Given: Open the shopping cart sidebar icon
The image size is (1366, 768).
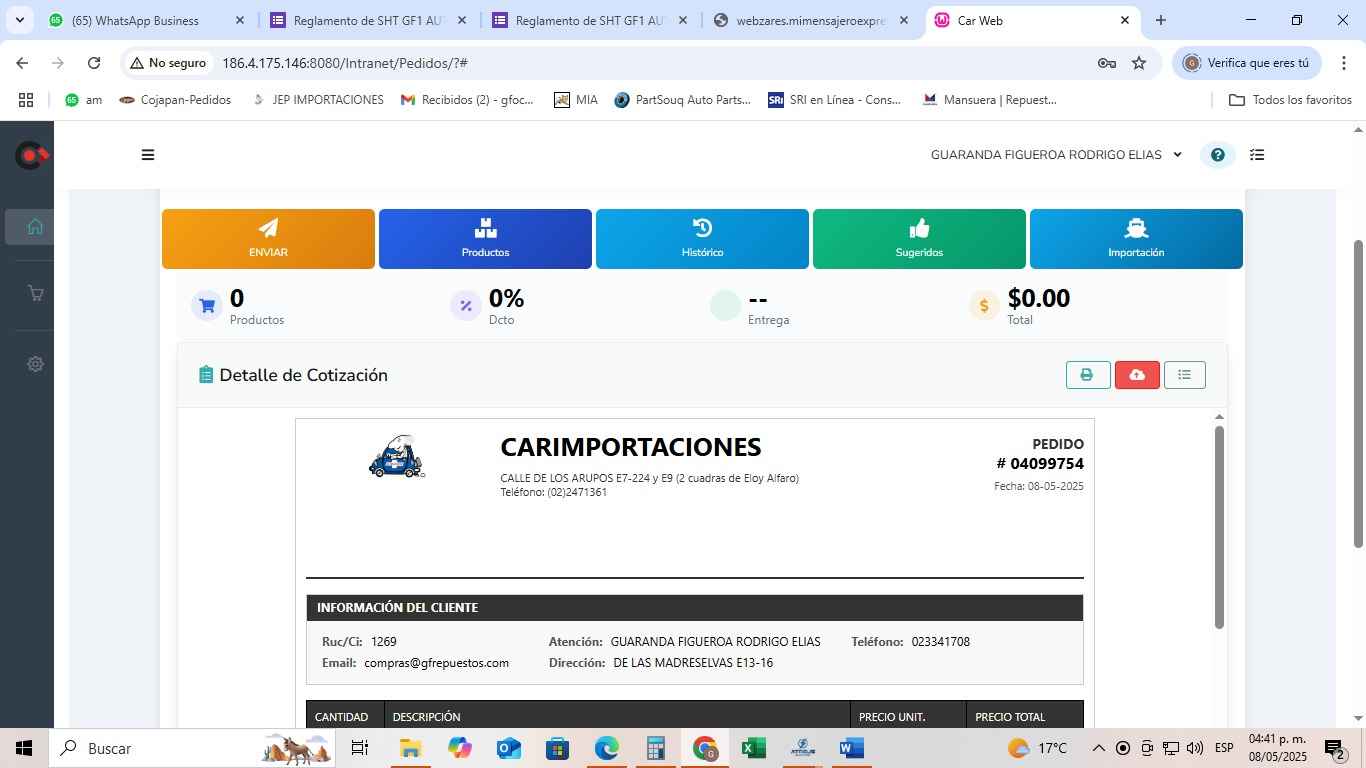Looking at the screenshot, I should click(x=35, y=294).
